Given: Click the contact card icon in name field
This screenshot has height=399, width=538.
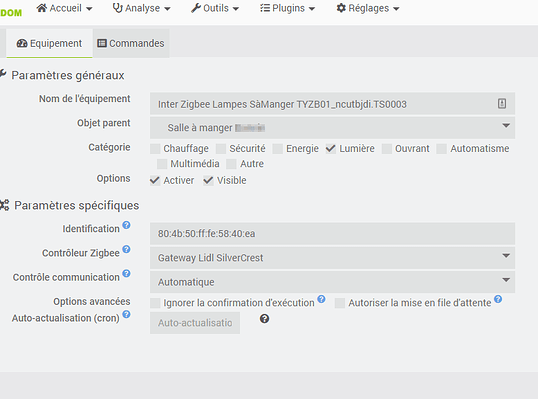Looking at the screenshot, I should pos(502,103).
